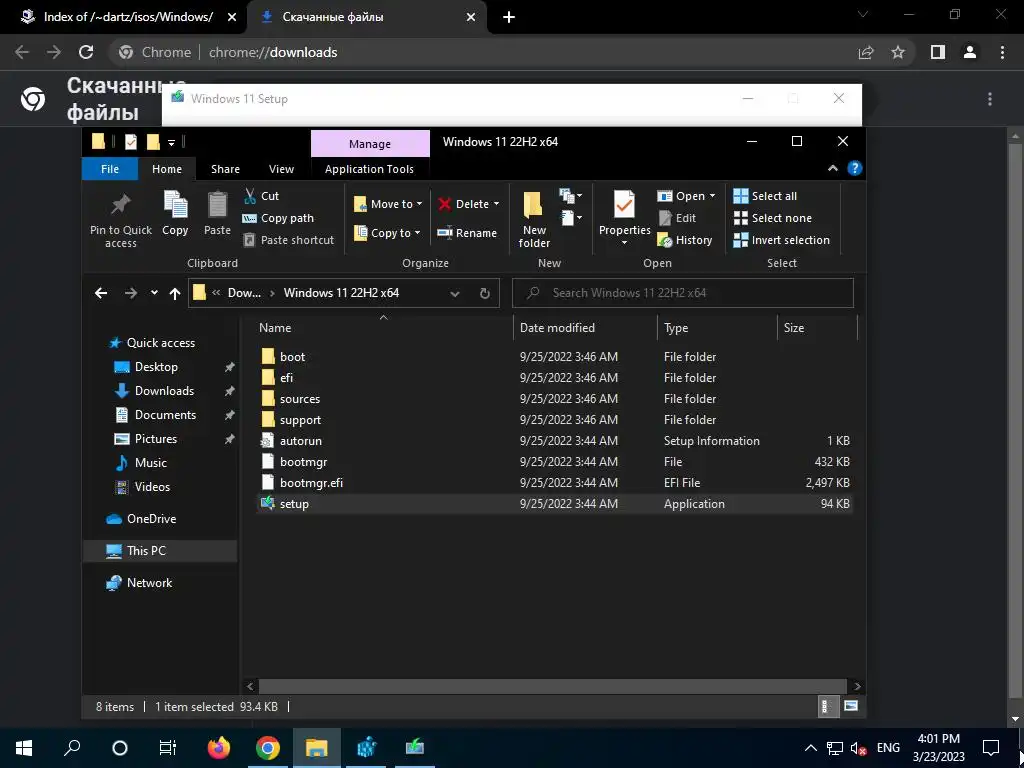Select the support folder

(300, 419)
